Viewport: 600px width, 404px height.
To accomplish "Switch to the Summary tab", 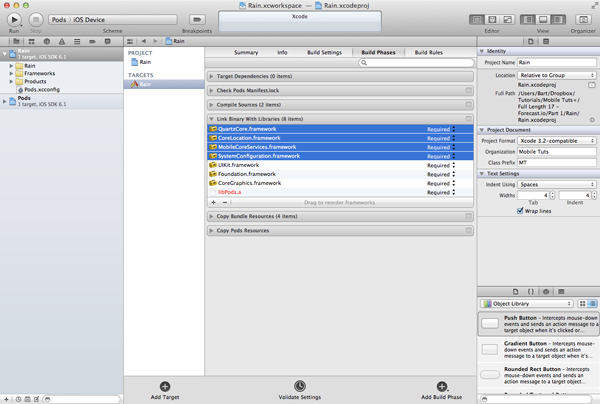I will click(x=246, y=52).
